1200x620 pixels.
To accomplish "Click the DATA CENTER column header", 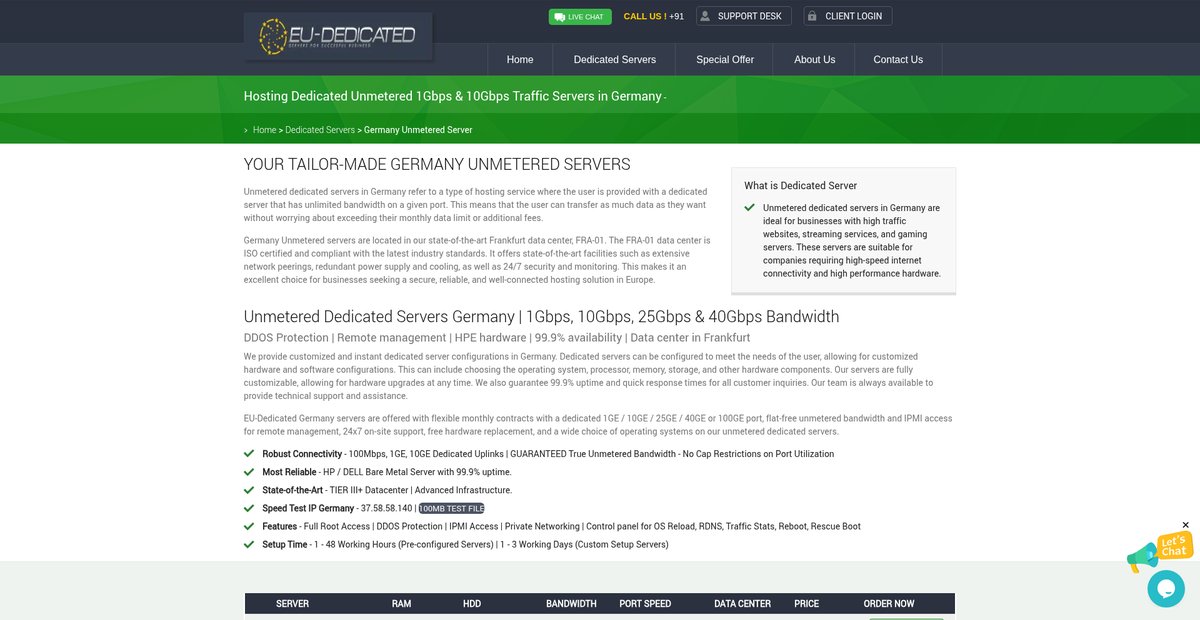I will pyautogui.click(x=742, y=604).
